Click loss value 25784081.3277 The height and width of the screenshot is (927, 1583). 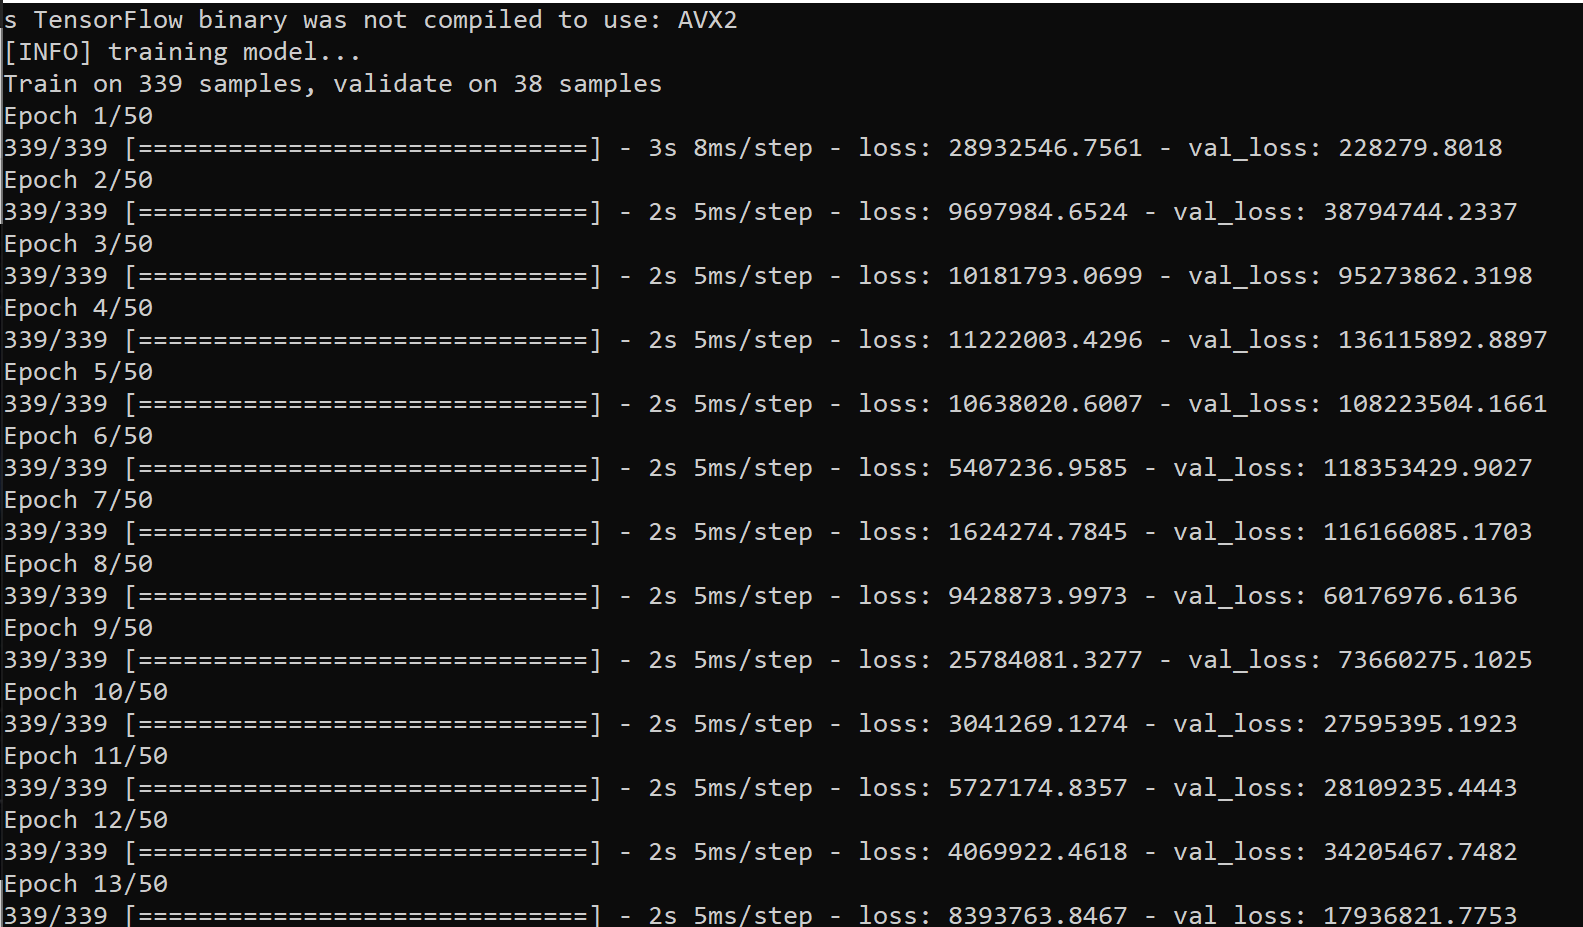click(1045, 660)
